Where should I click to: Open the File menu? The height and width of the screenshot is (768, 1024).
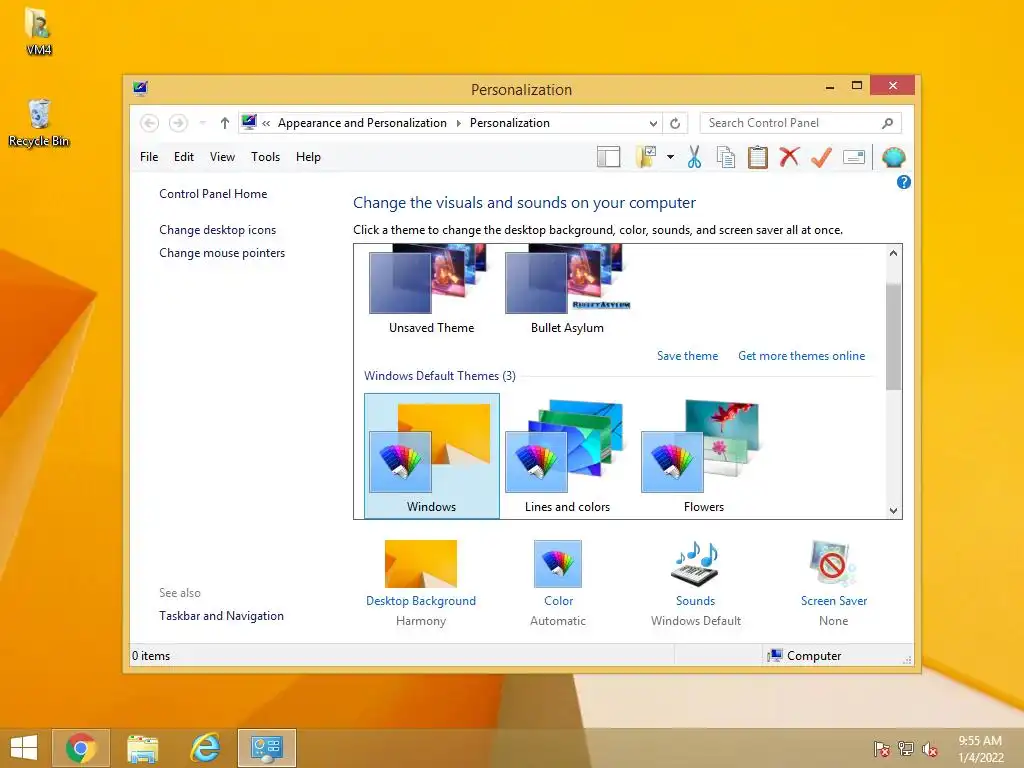(x=149, y=157)
